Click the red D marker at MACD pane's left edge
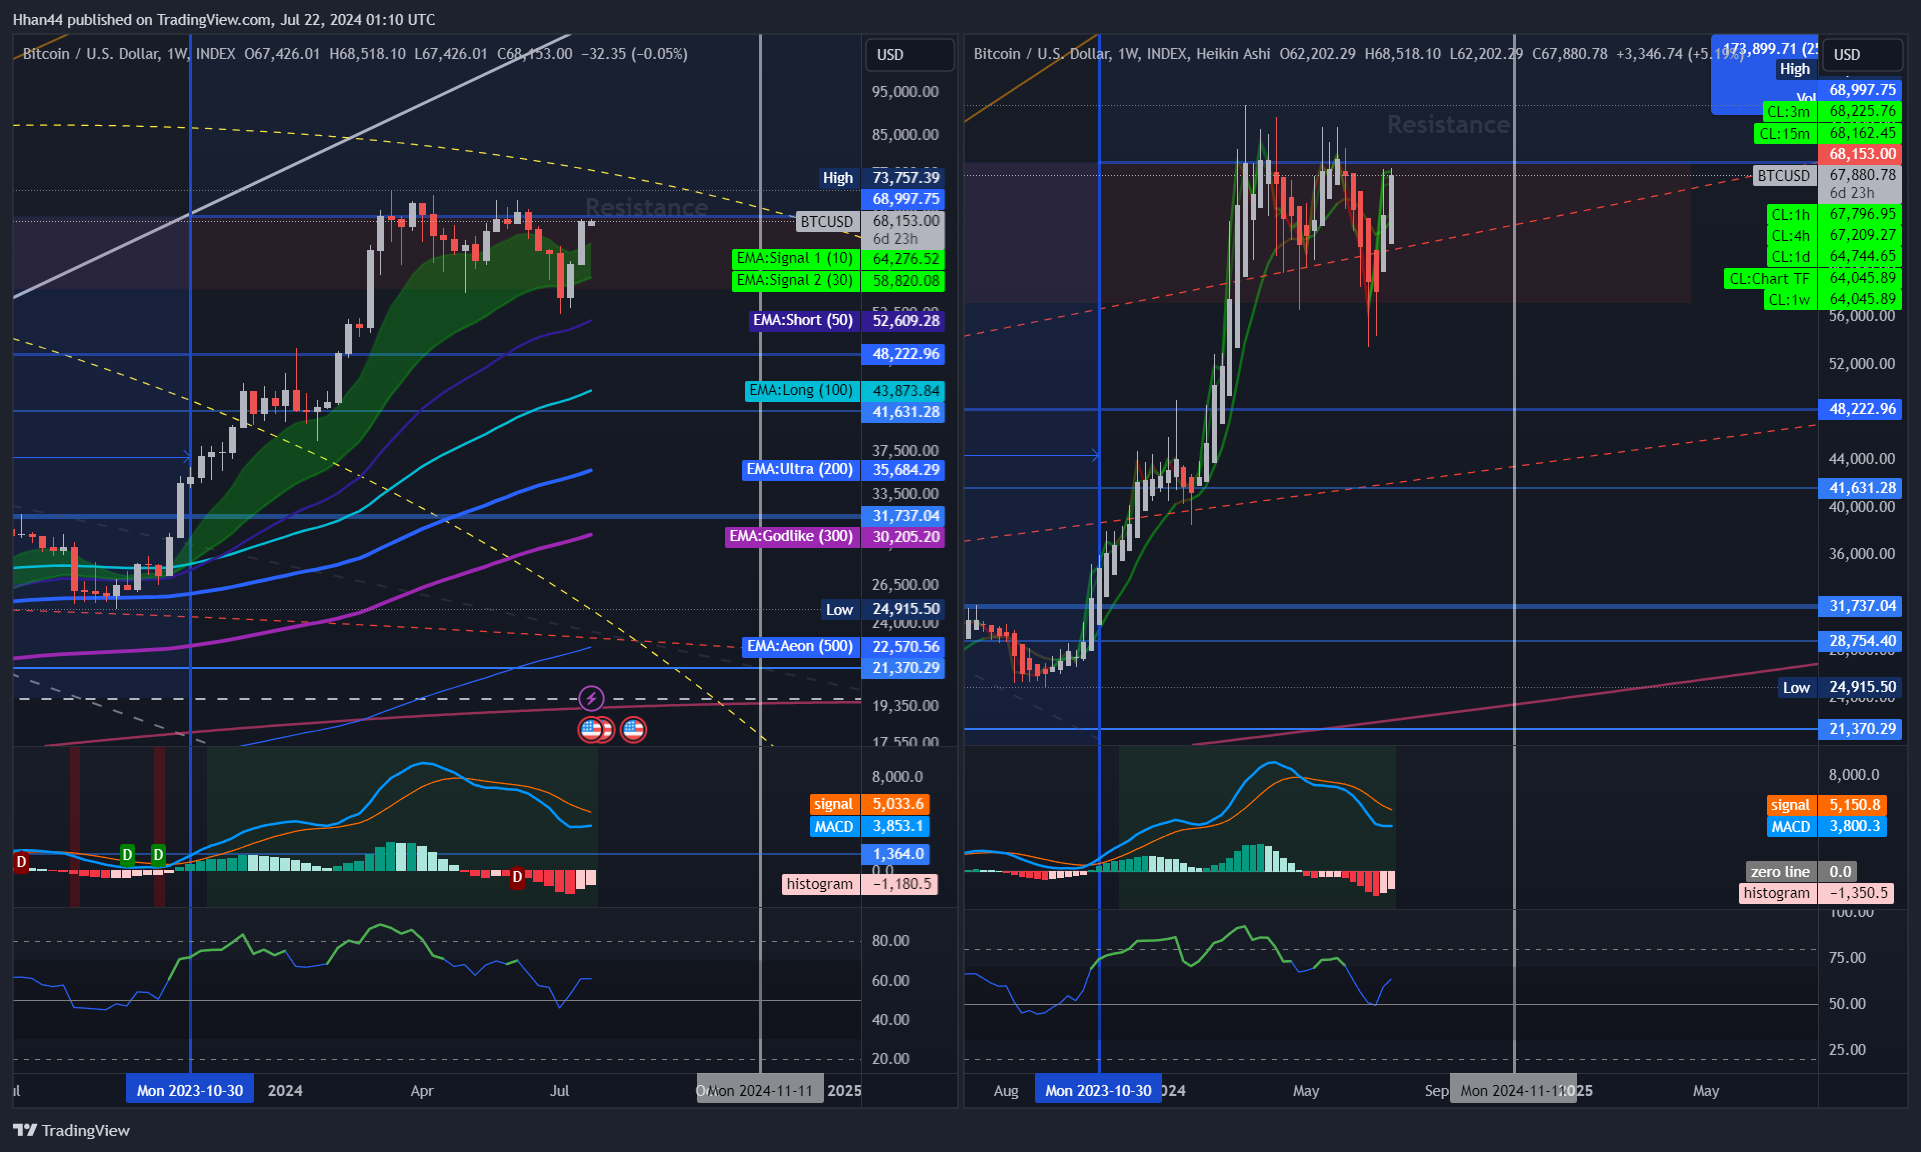The image size is (1921, 1152). click(x=21, y=861)
